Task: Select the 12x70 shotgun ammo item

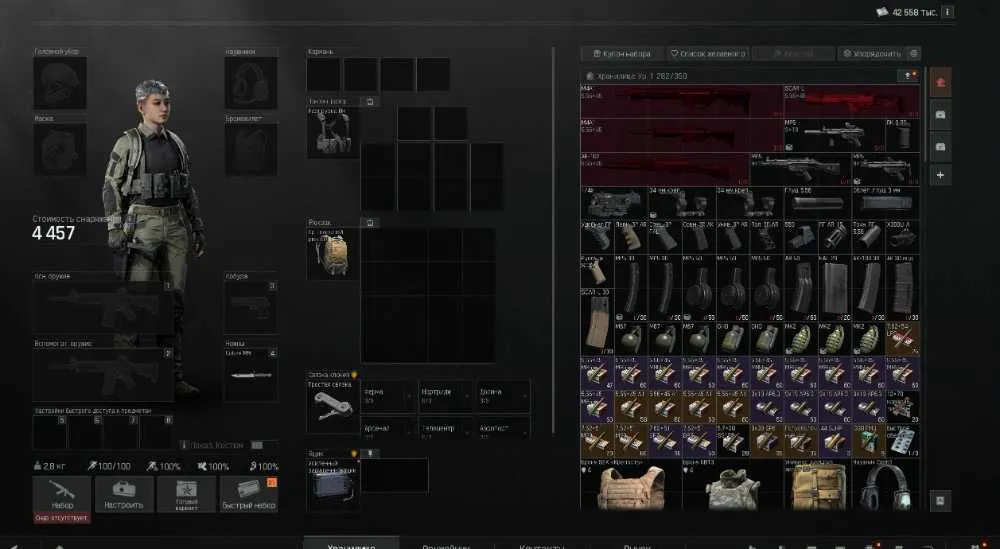Action: (902, 406)
